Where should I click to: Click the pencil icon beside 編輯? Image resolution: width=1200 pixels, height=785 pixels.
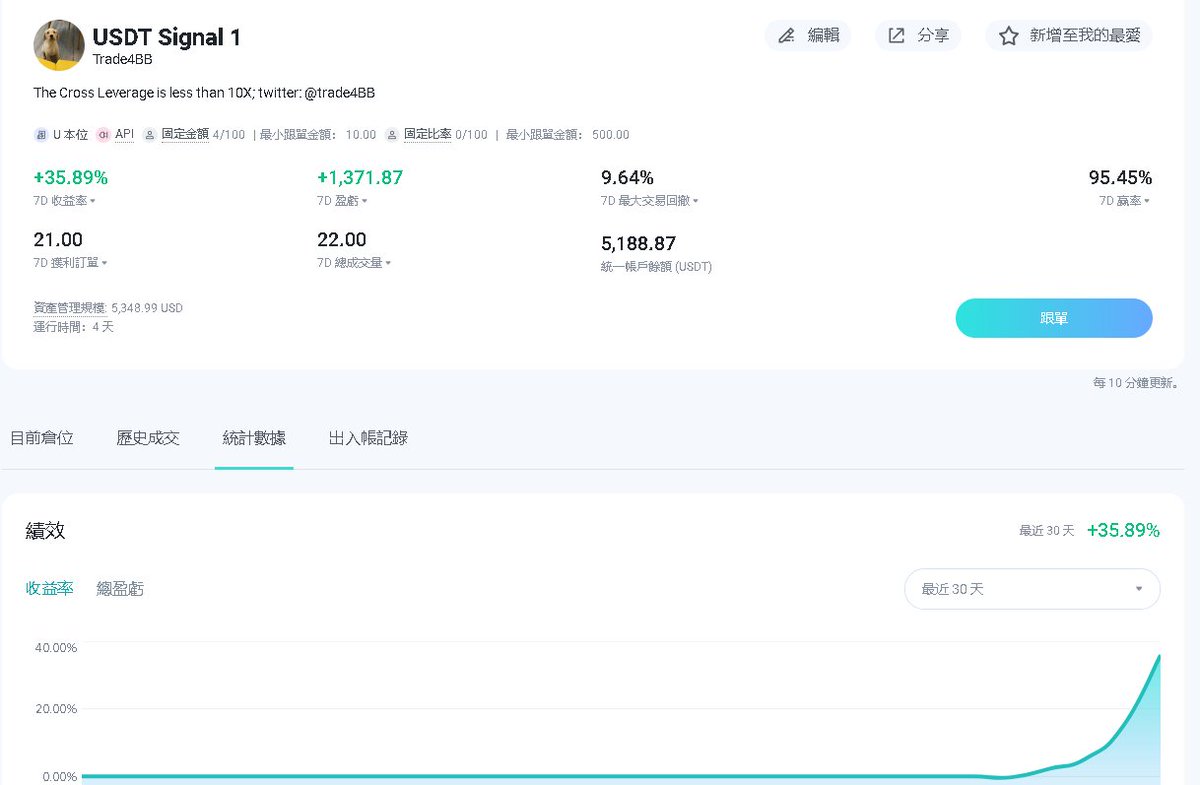click(x=787, y=35)
